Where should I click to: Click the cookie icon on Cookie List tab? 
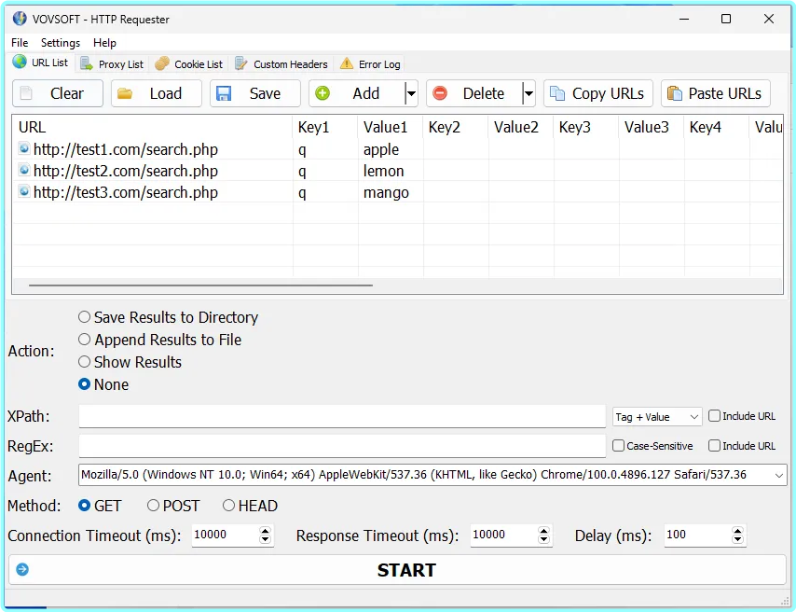pos(162,63)
